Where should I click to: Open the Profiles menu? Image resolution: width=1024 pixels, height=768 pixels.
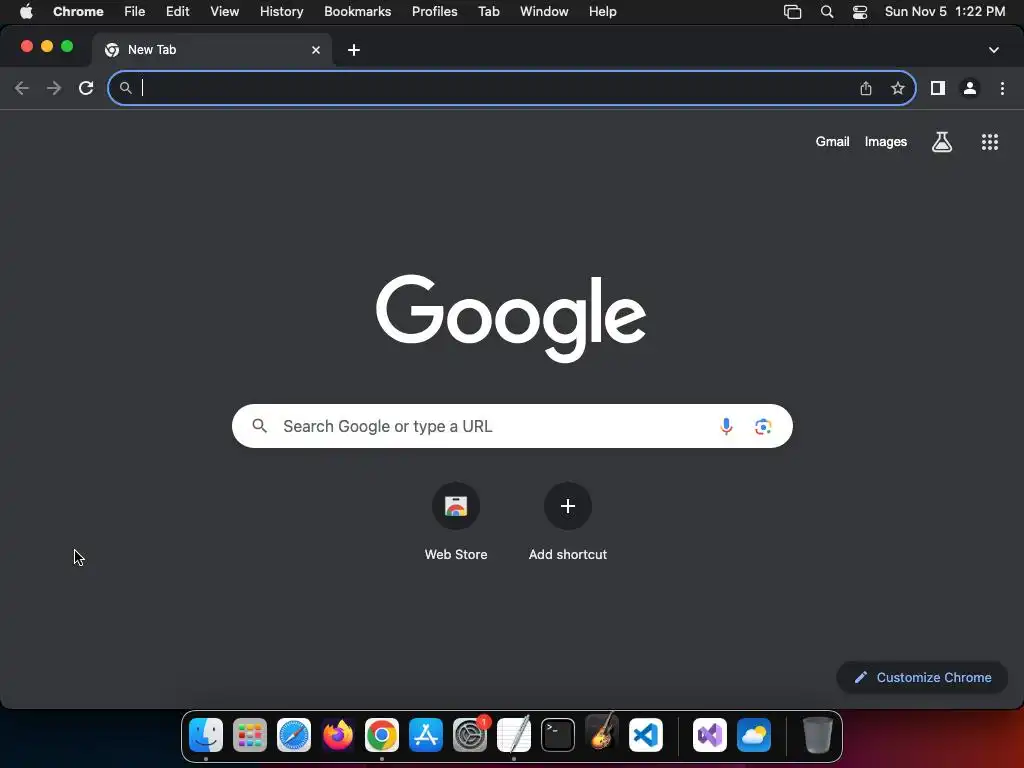(x=434, y=12)
